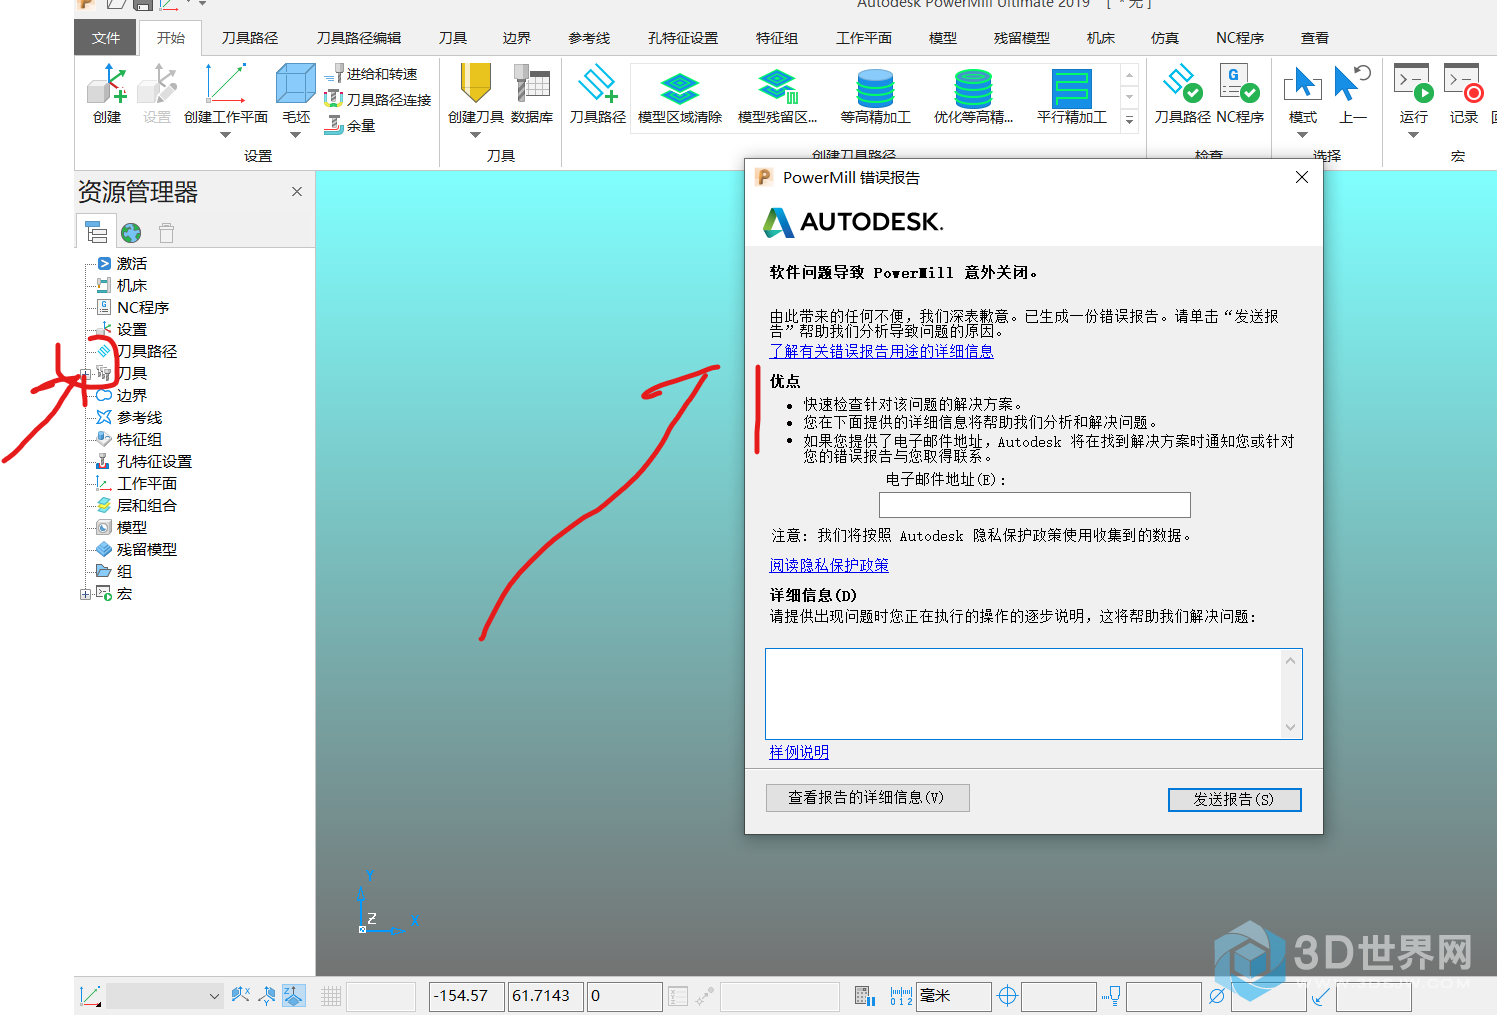Switch to 残留模型 ribbon tab
1497x1015 pixels.
click(x=1022, y=38)
